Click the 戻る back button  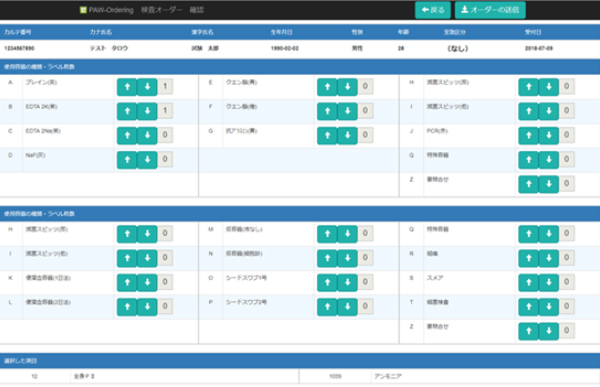point(433,10)
